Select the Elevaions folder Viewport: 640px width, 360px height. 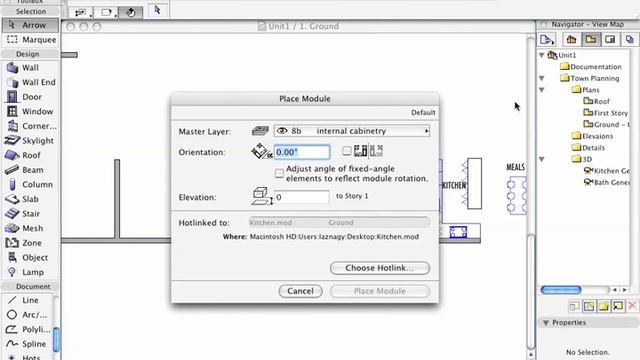point(593,136)
